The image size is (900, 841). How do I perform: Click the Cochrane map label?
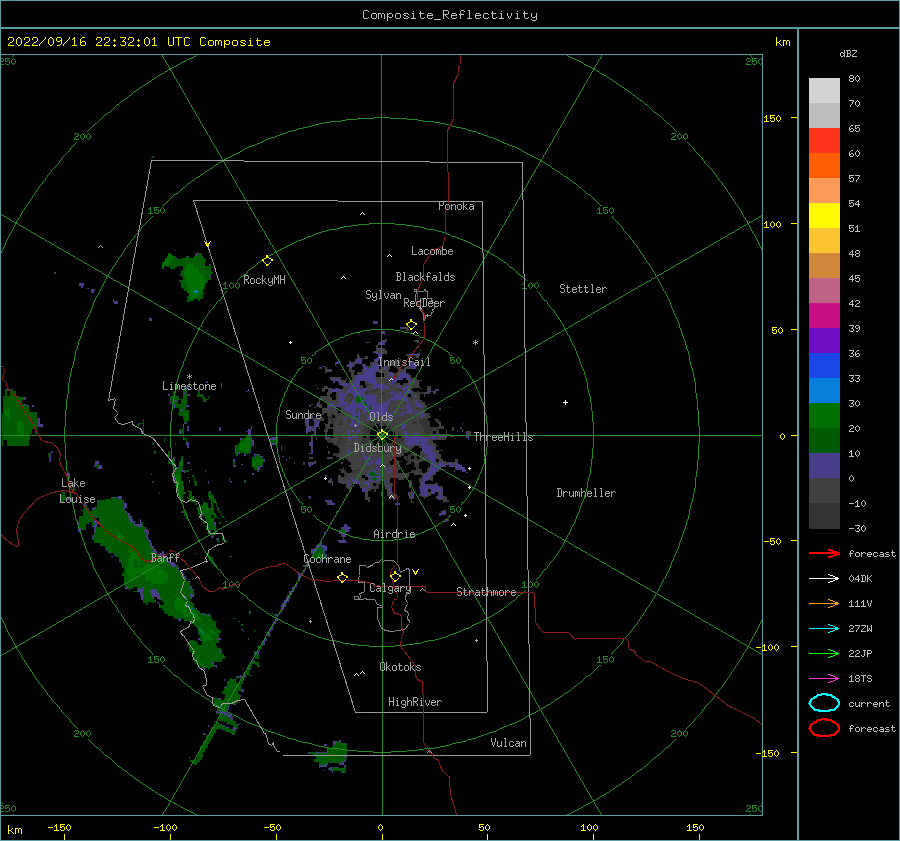[x=327, y=559]
